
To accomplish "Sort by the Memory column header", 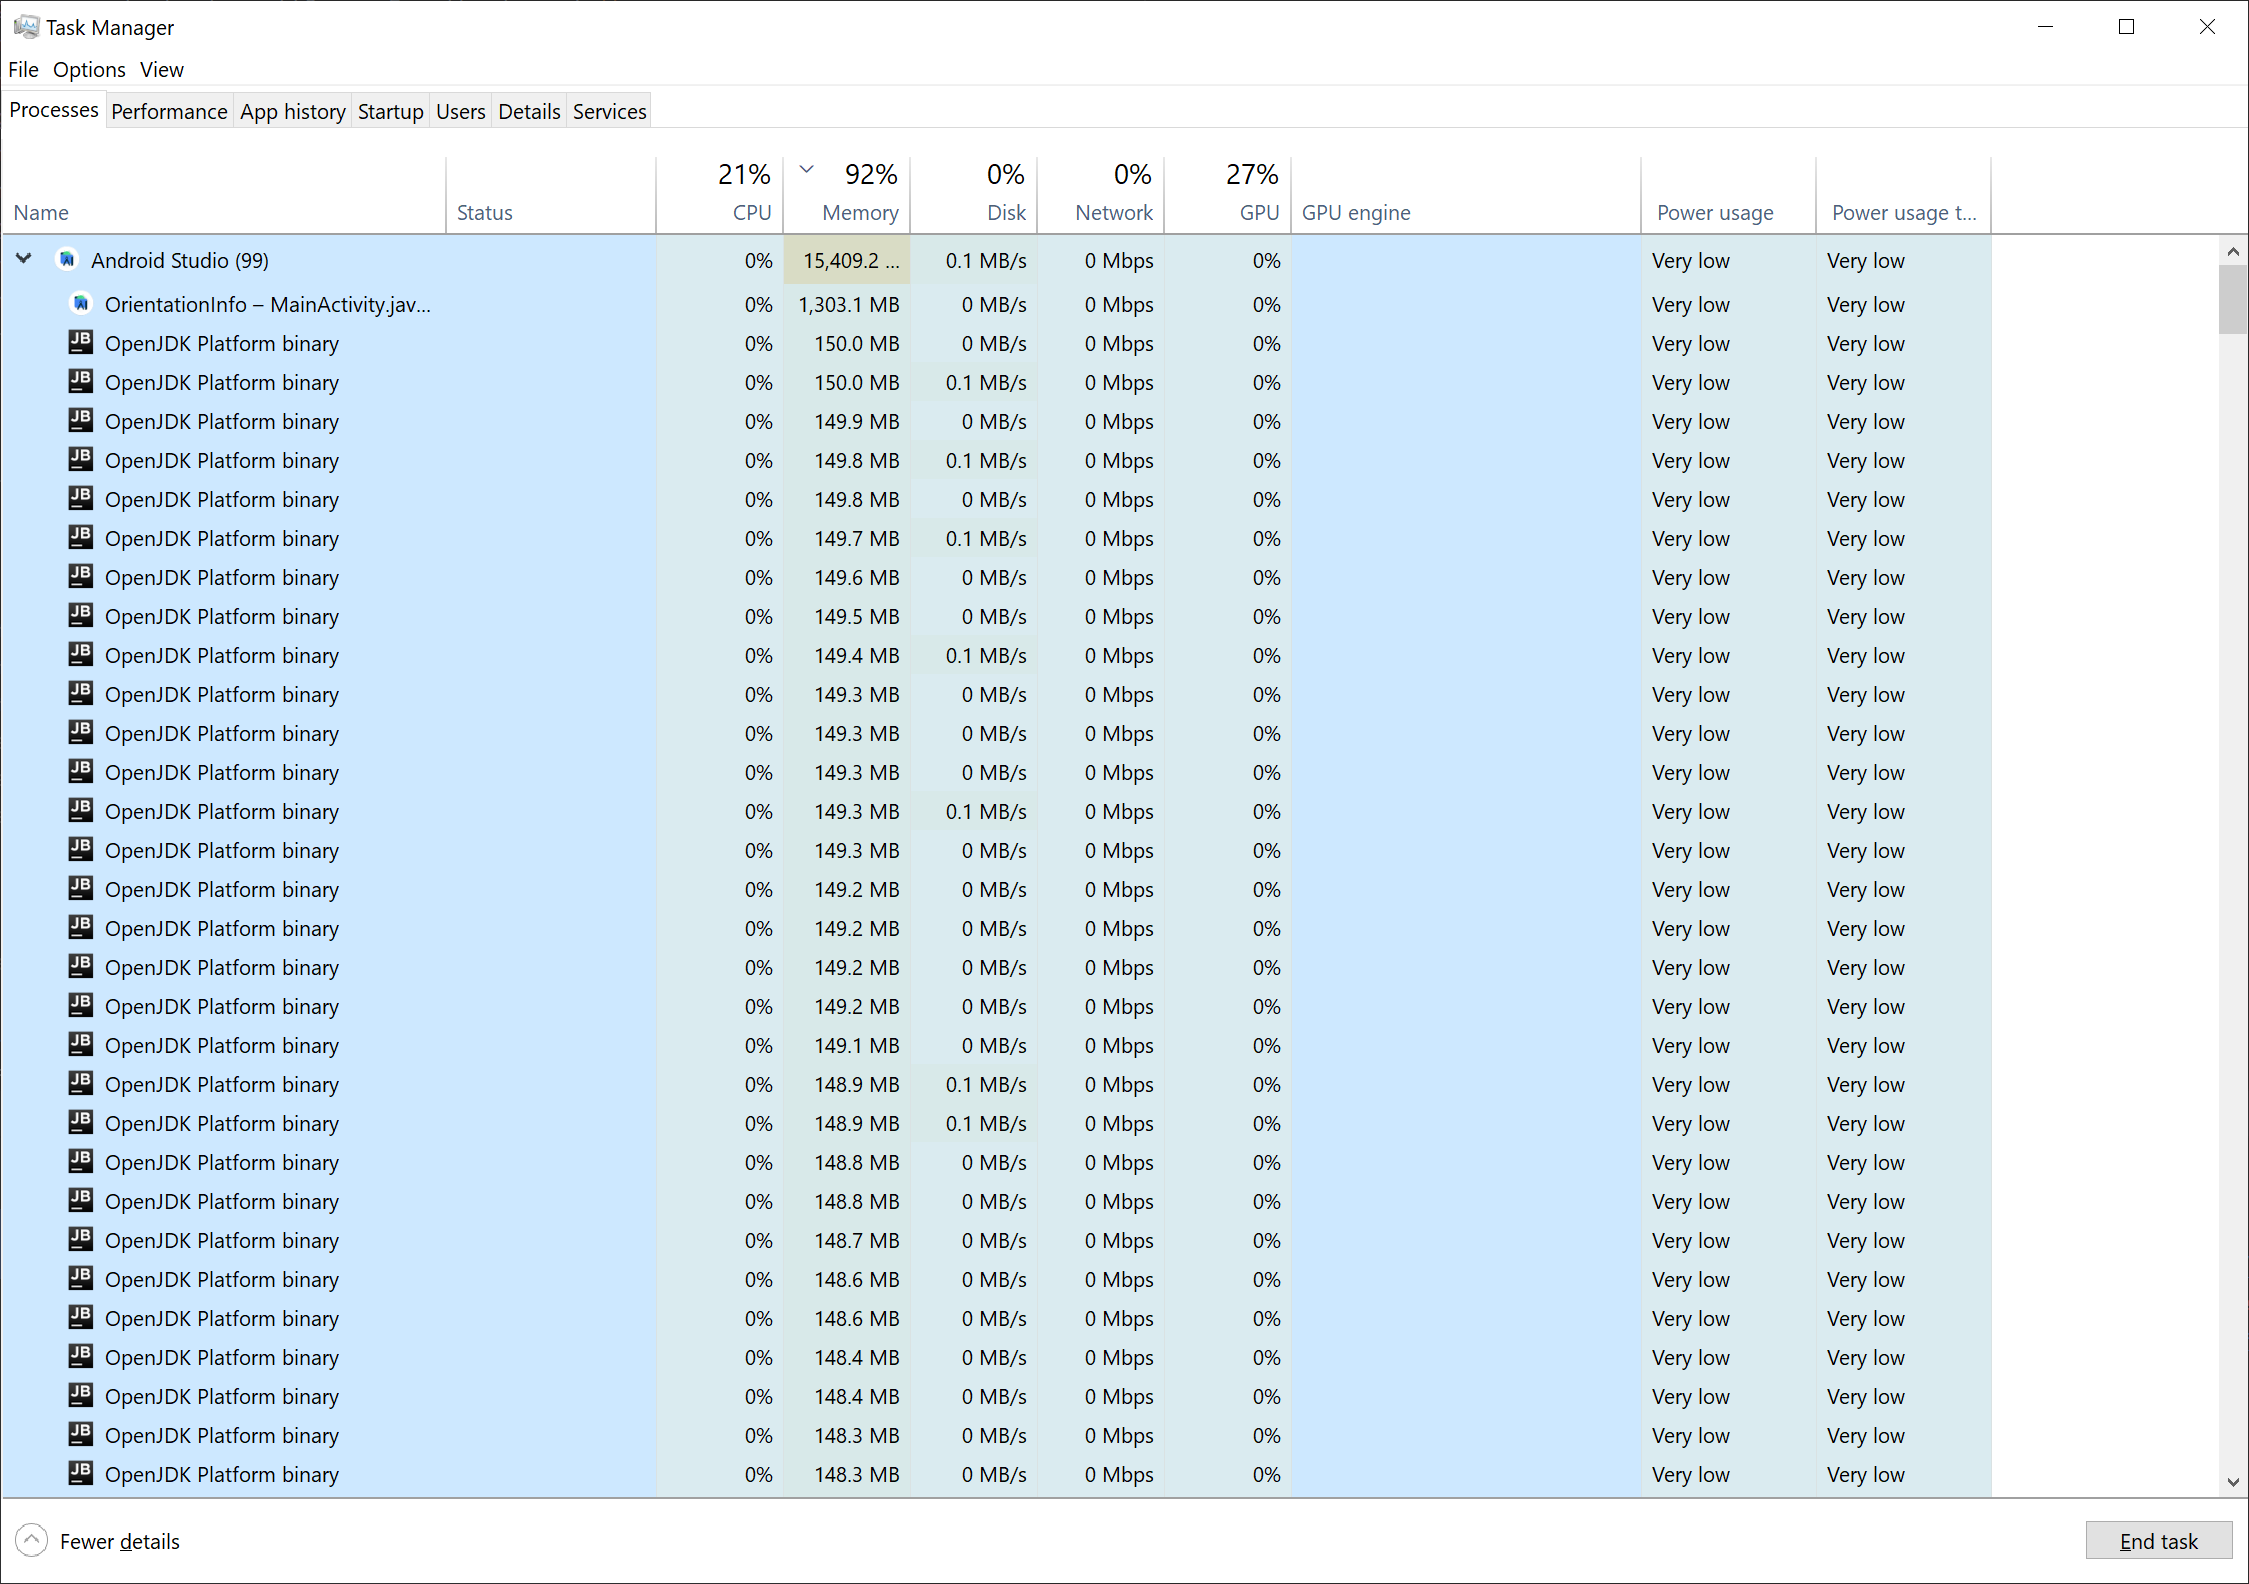I will pyautogui.click(x=847, y=196).
